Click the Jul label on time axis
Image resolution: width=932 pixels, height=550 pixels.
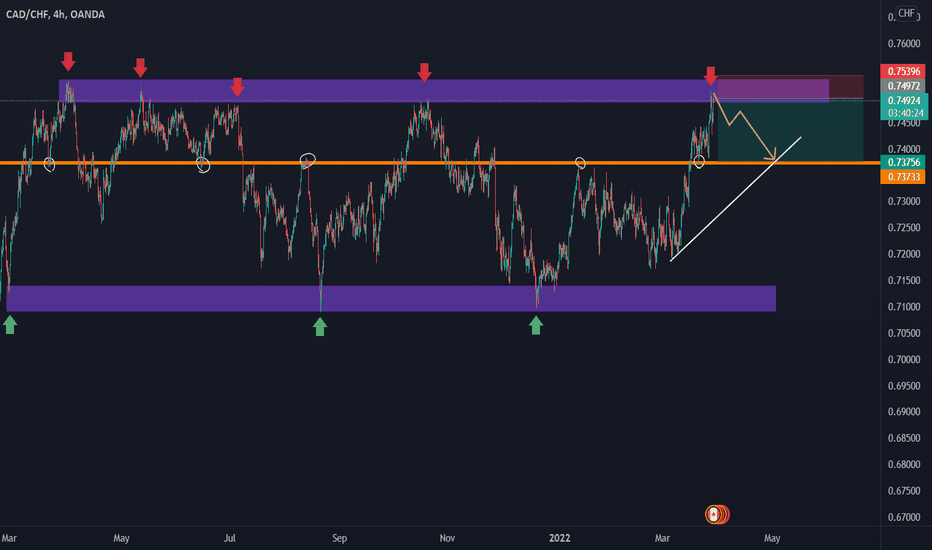pos(229,538)
